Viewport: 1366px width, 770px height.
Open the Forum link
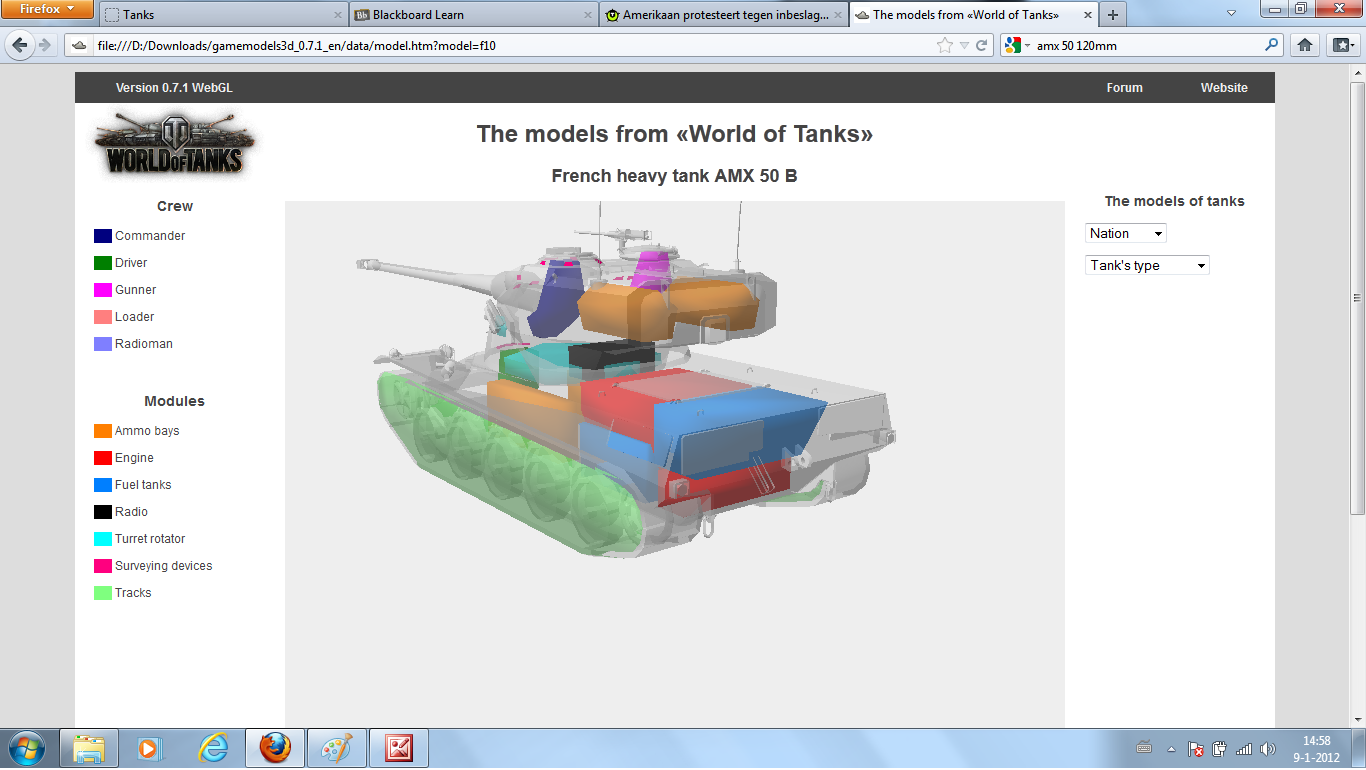coord(1124,88)
